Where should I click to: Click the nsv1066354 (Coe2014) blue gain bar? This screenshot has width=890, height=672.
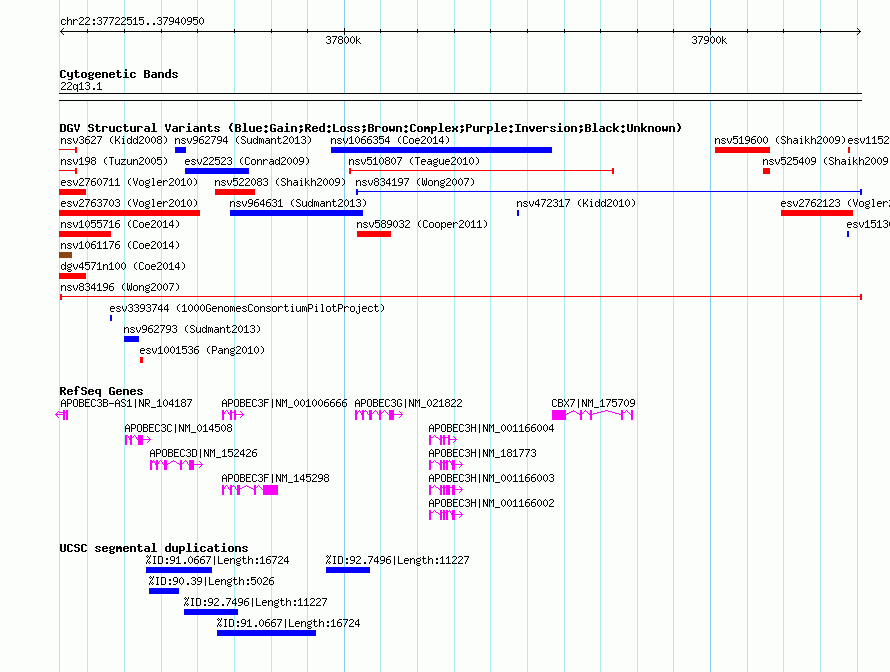click(x=441, y=150)
